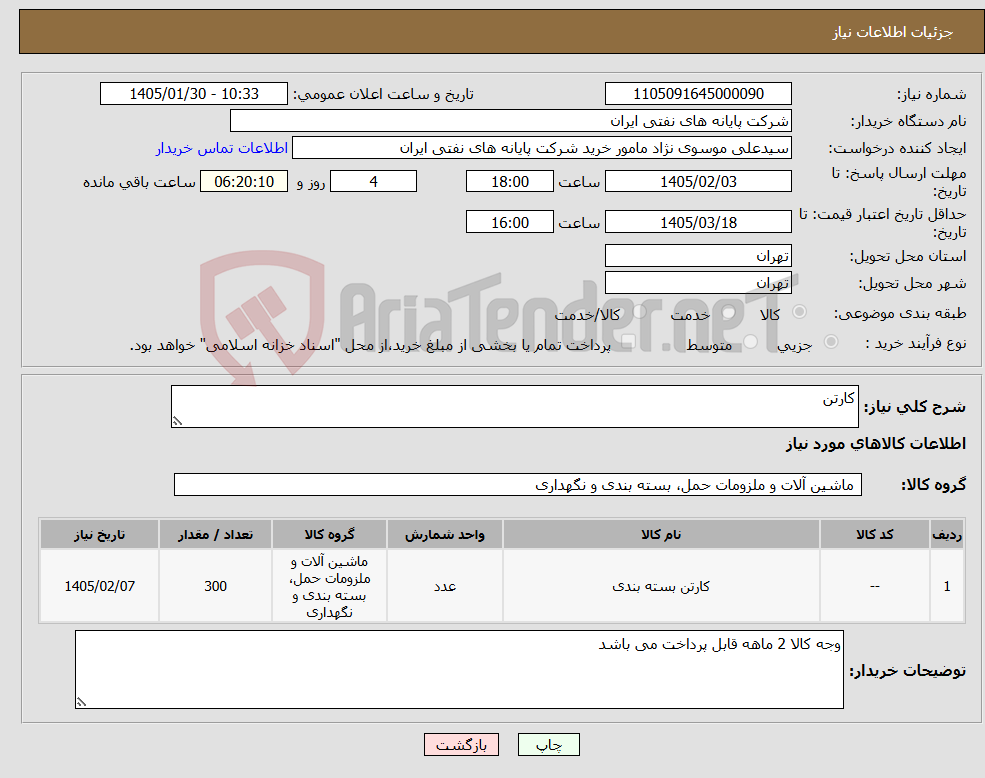Click the quantity cell 300
The width and height of the screenshot is (985, 778).
tap(215, 586)
